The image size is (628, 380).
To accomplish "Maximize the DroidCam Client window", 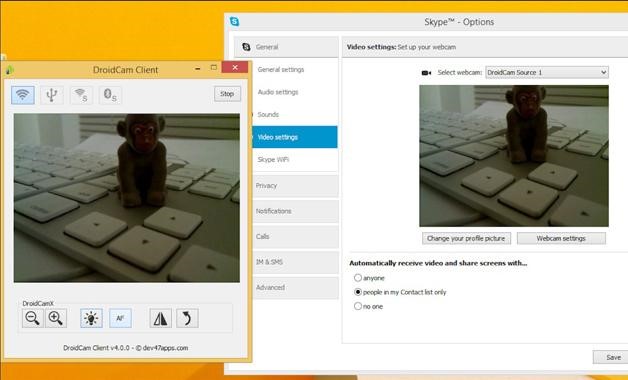I will [213, 68].
